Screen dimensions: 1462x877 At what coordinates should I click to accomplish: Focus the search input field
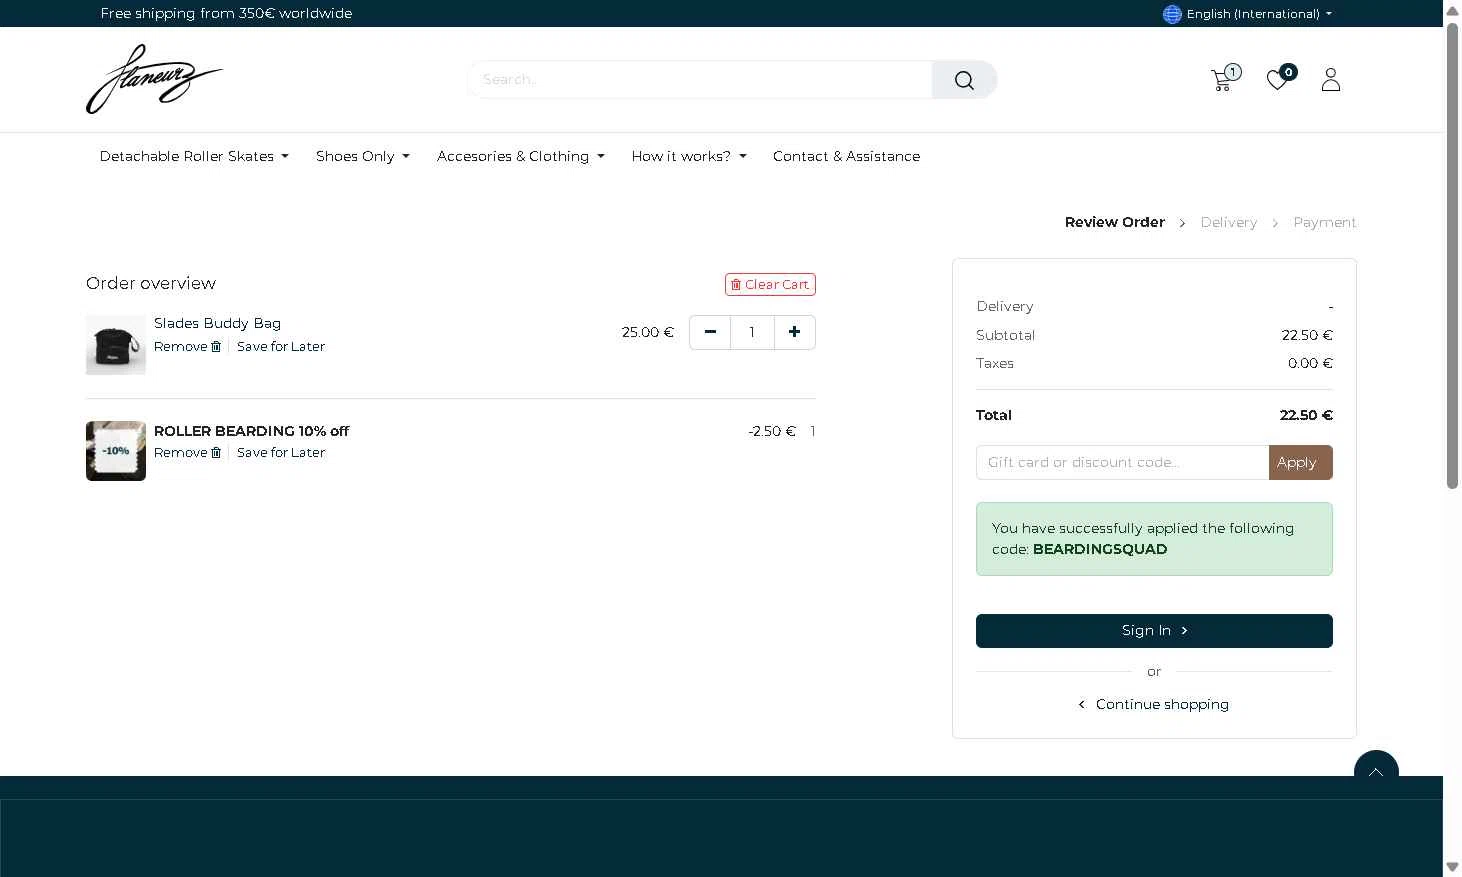coord(700,80)
